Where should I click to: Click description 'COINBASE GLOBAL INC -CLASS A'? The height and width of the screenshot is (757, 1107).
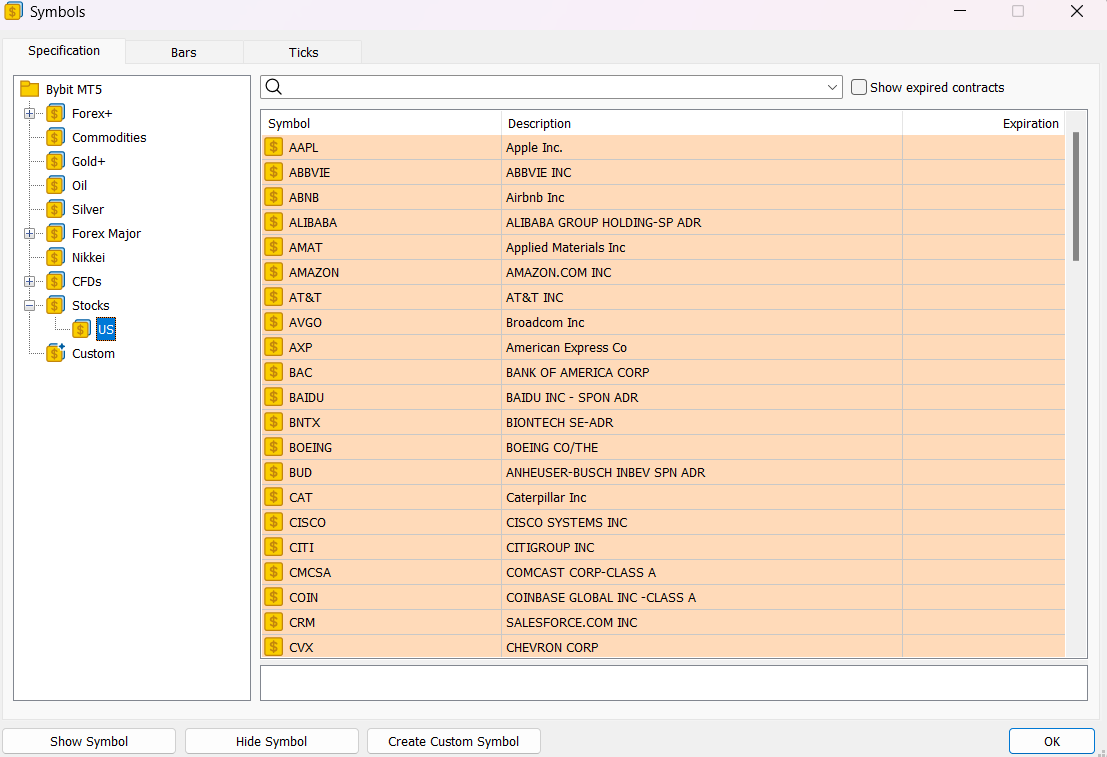pos(601,597)
